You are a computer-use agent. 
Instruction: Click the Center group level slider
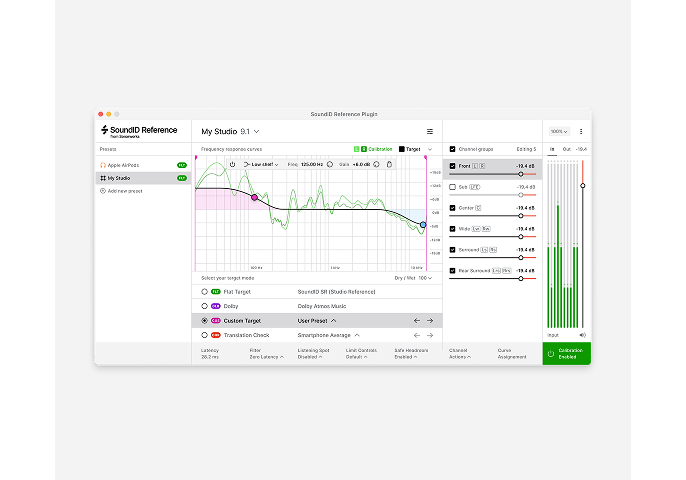[492, 216]
